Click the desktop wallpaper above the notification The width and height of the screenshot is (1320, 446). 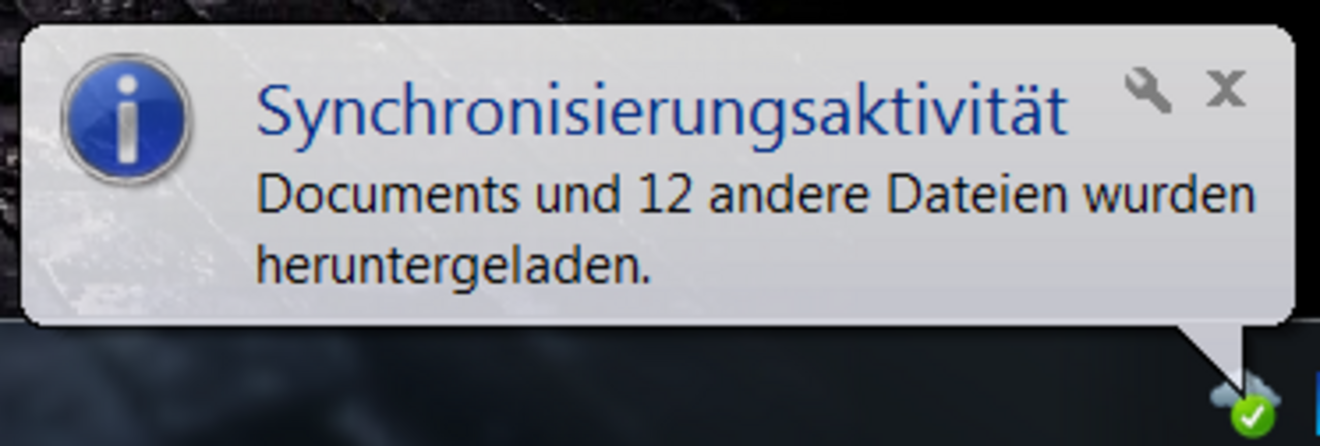(x=660, y=11)
